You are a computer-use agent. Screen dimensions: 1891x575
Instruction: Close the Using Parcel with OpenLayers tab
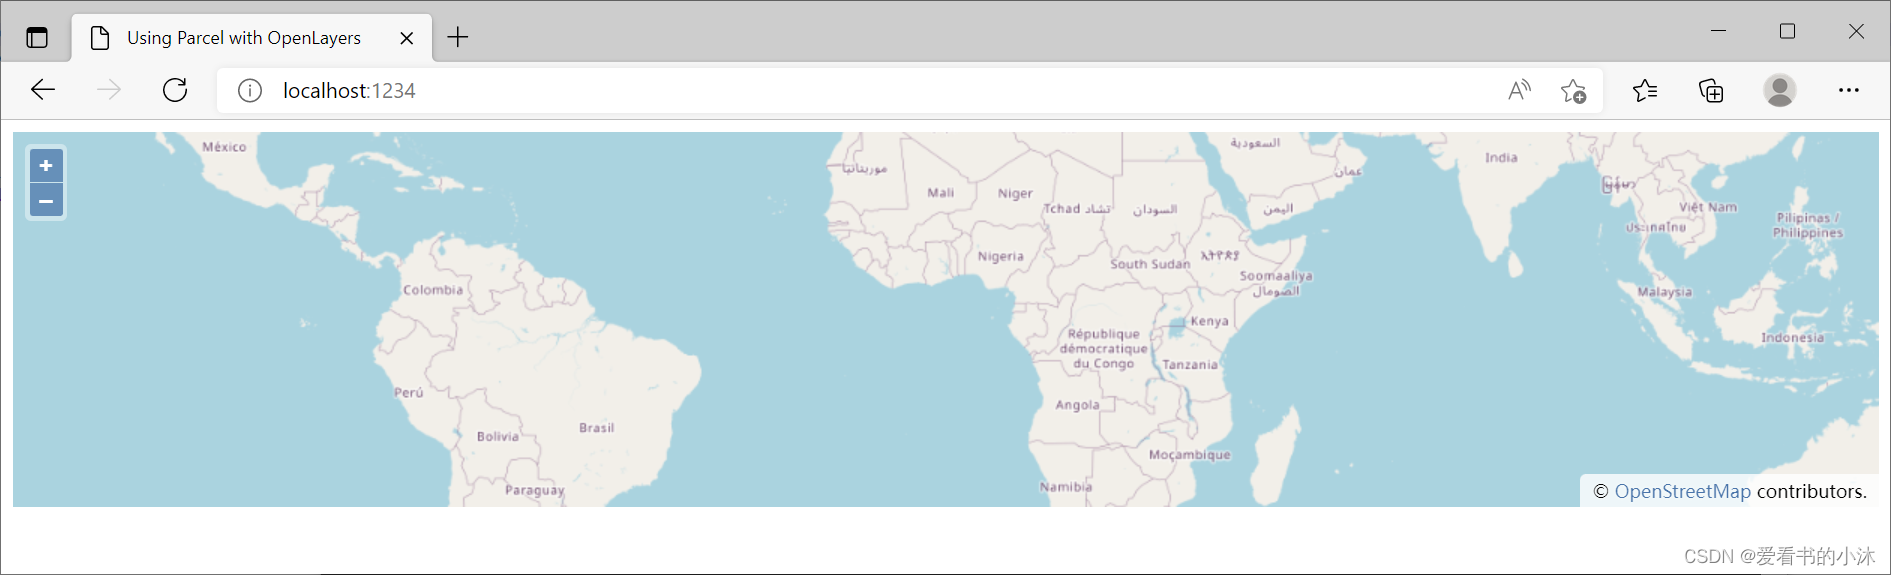[x=407, y=38]
